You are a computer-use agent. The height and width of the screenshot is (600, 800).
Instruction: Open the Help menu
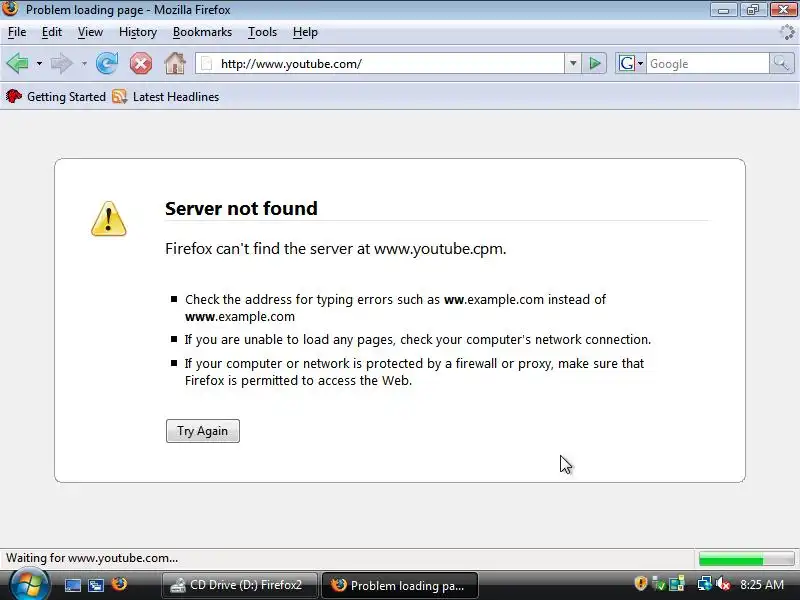(x=305, y=32)
